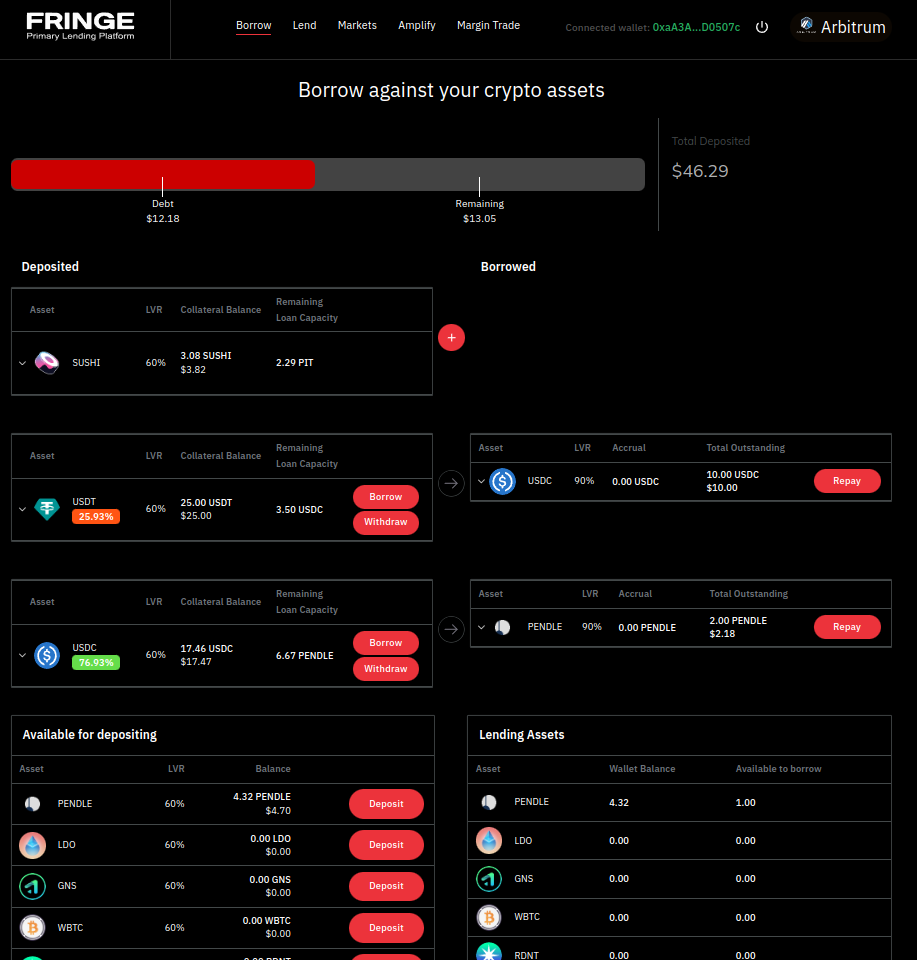Click 3.08 SUSHI collateral balance

(206, 356)
